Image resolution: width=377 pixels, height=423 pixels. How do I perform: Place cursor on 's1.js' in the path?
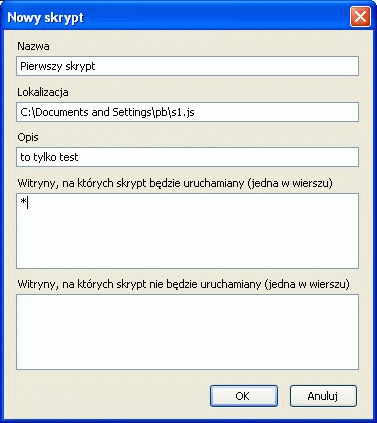click(182, 112)
